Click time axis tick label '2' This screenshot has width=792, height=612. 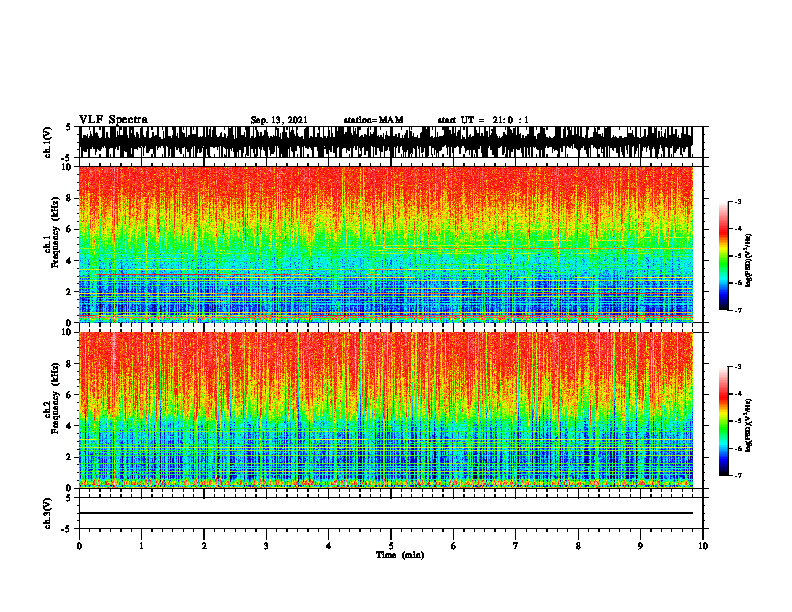pyautogui.click(x=204, y=546)
